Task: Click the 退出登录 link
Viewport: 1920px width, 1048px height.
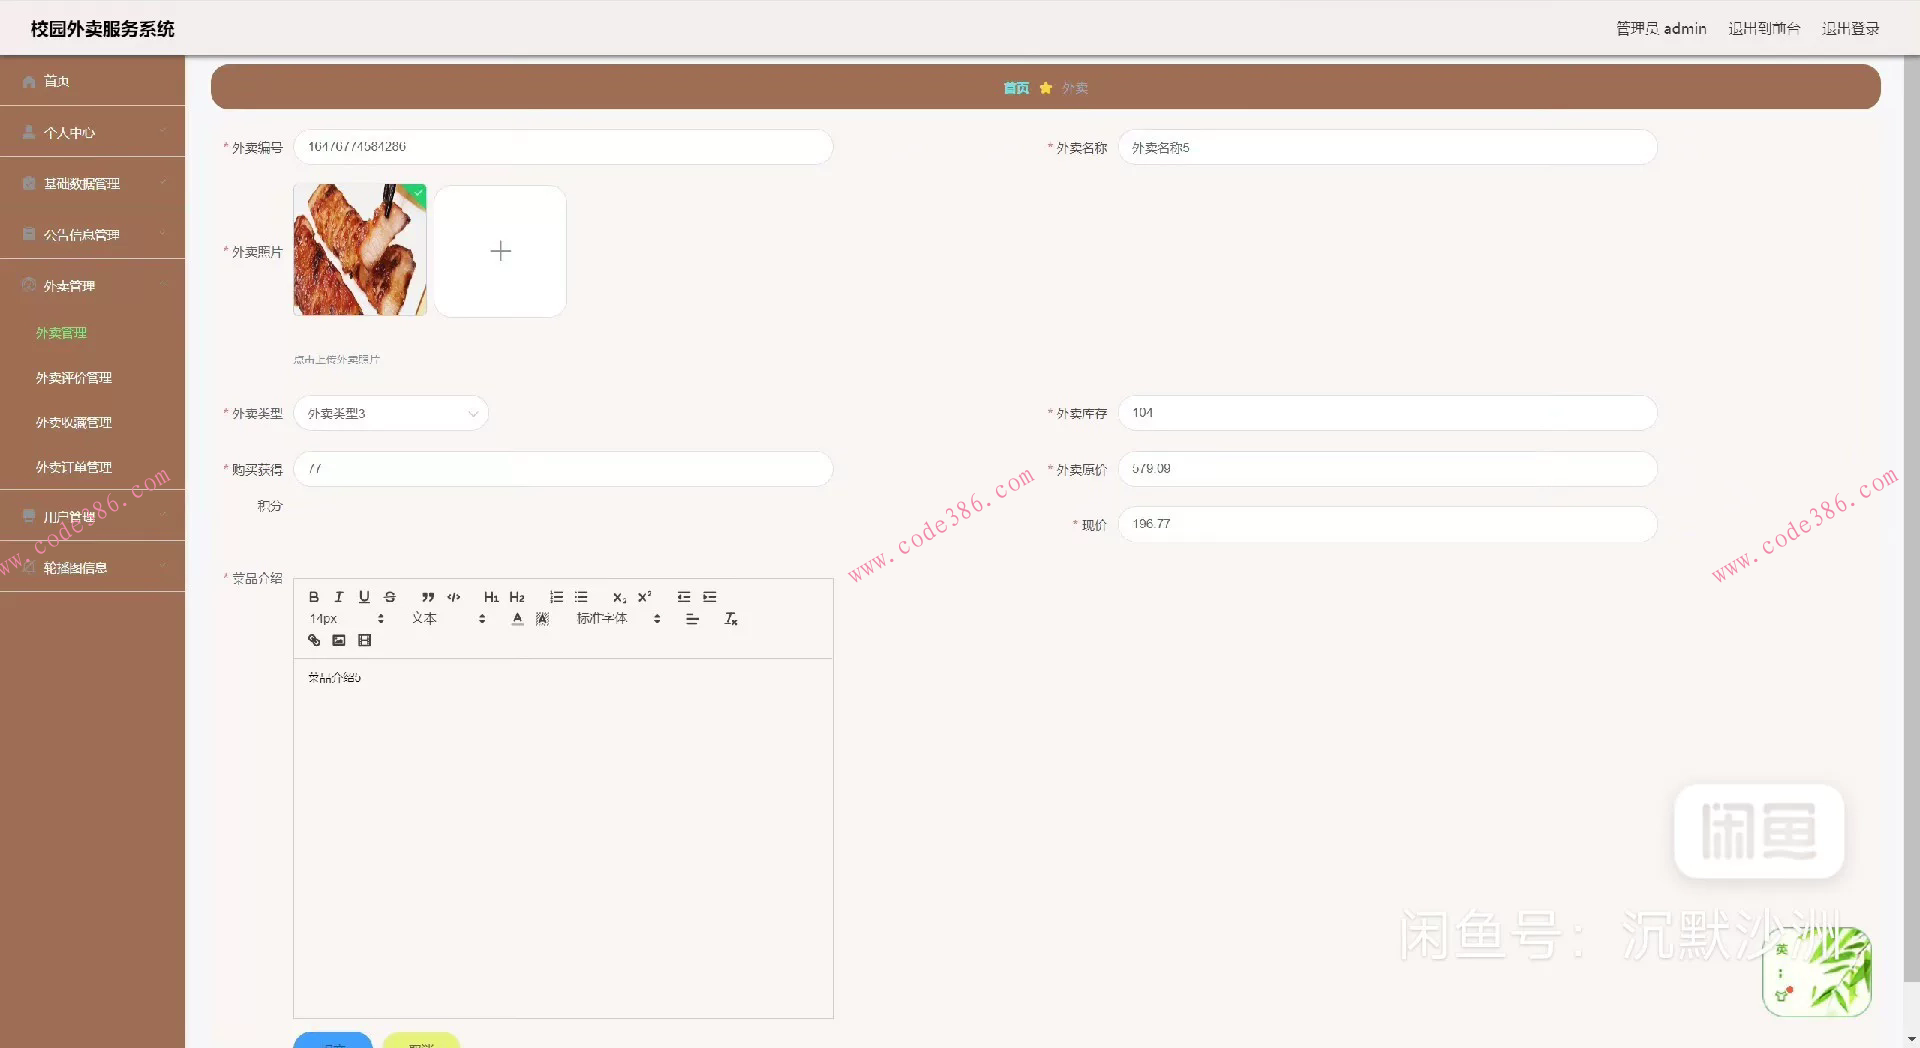Action: 1850,28
